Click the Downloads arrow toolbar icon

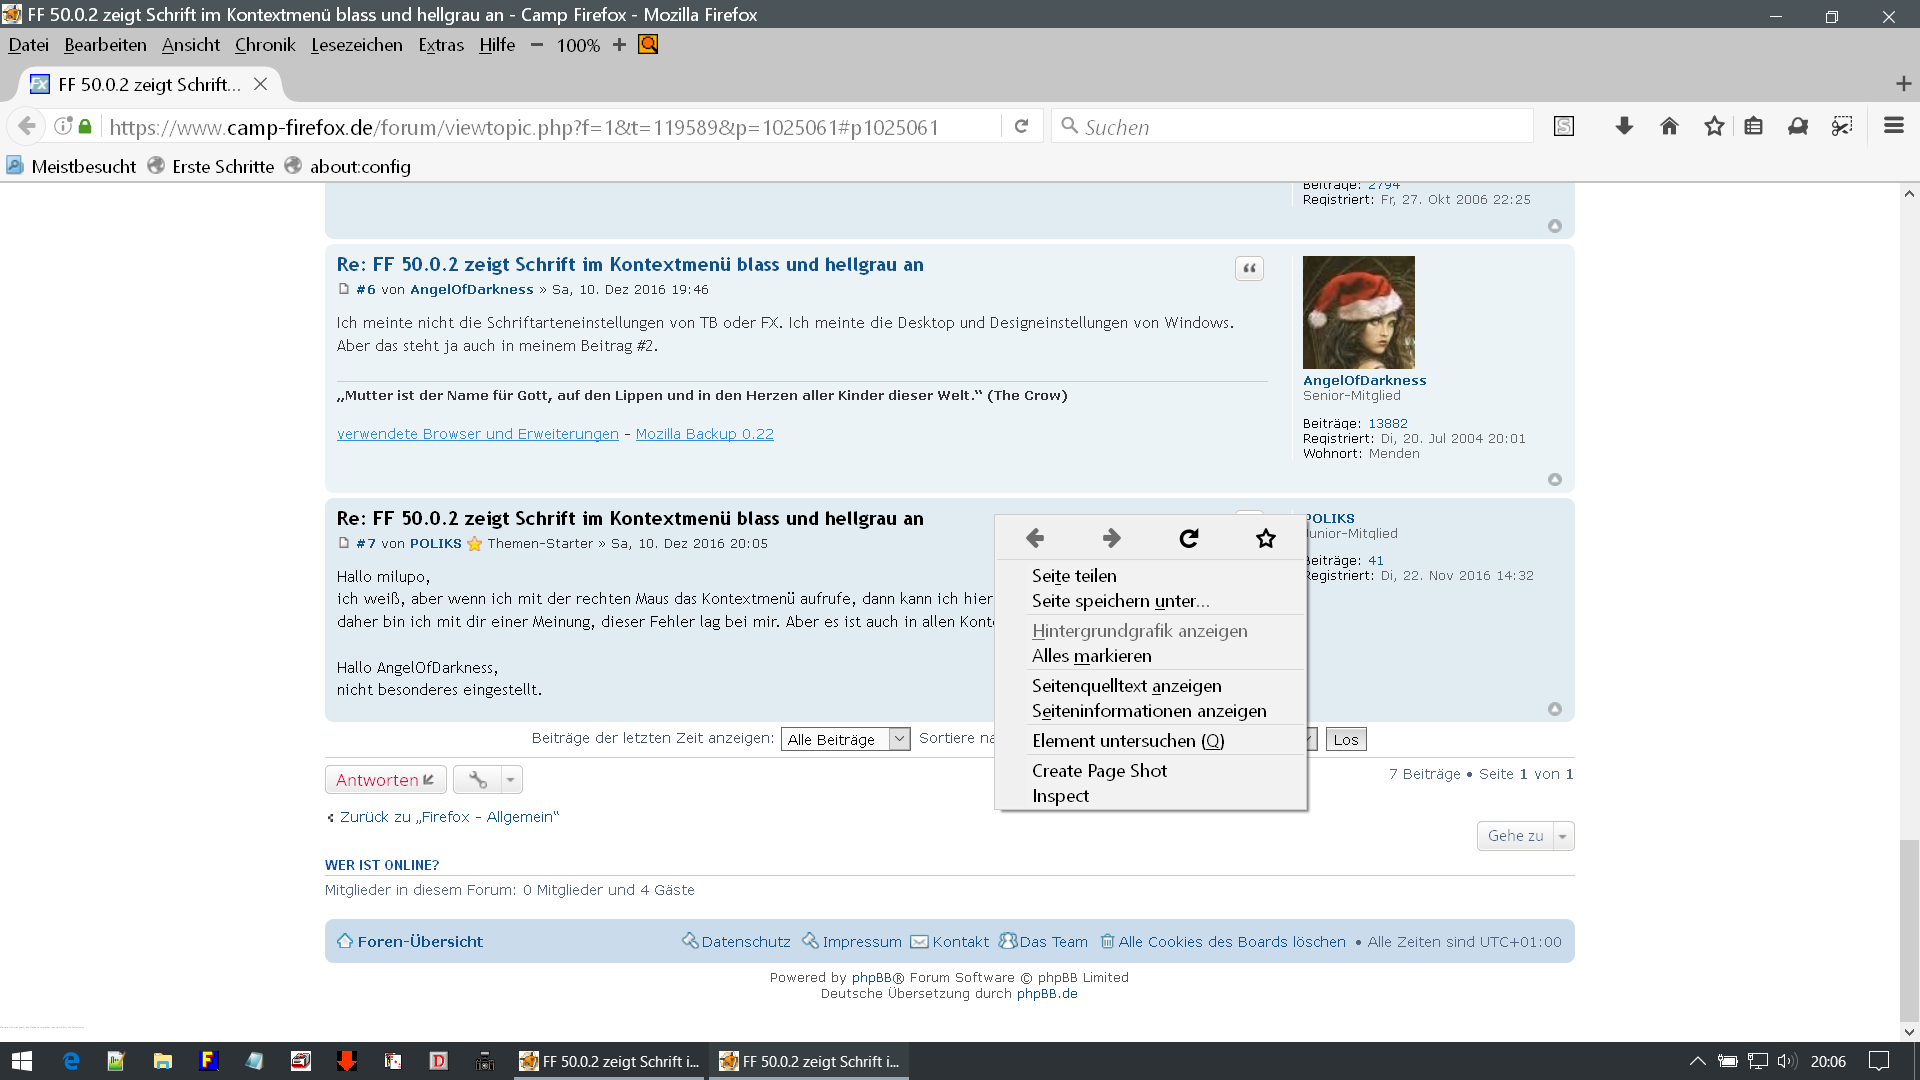(x=1624, y=126)
